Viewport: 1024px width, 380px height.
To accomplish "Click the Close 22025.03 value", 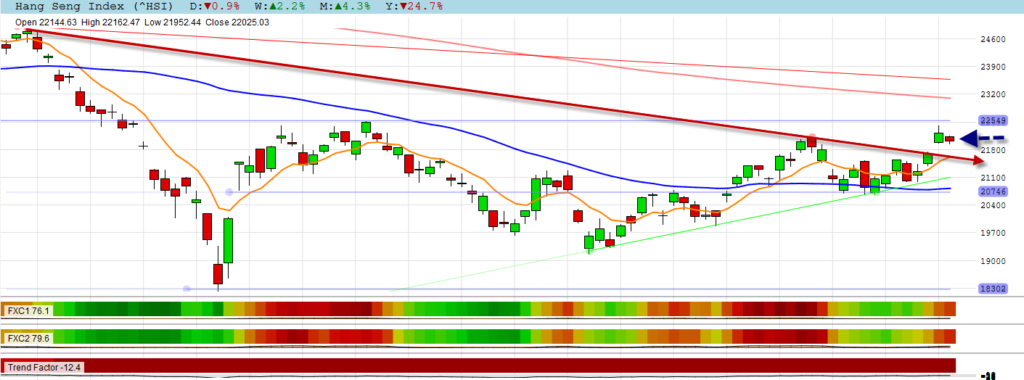I will click(x=237, y=22).
